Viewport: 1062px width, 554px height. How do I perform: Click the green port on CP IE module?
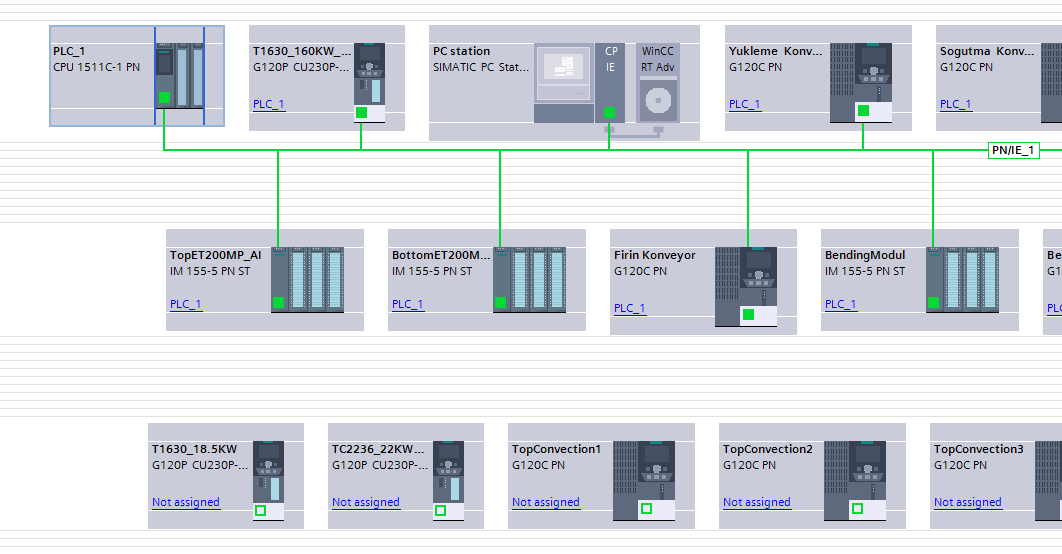coord(609,112)
